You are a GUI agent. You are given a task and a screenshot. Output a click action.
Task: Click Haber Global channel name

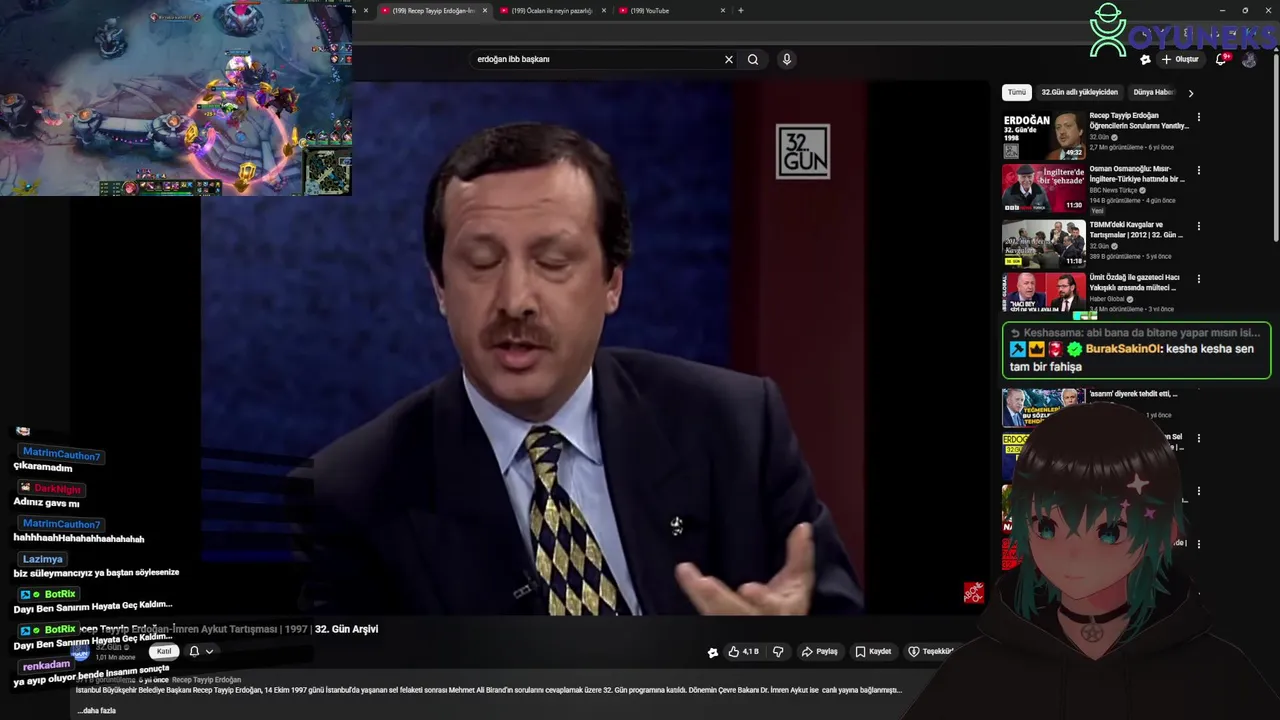point(1107,299)
